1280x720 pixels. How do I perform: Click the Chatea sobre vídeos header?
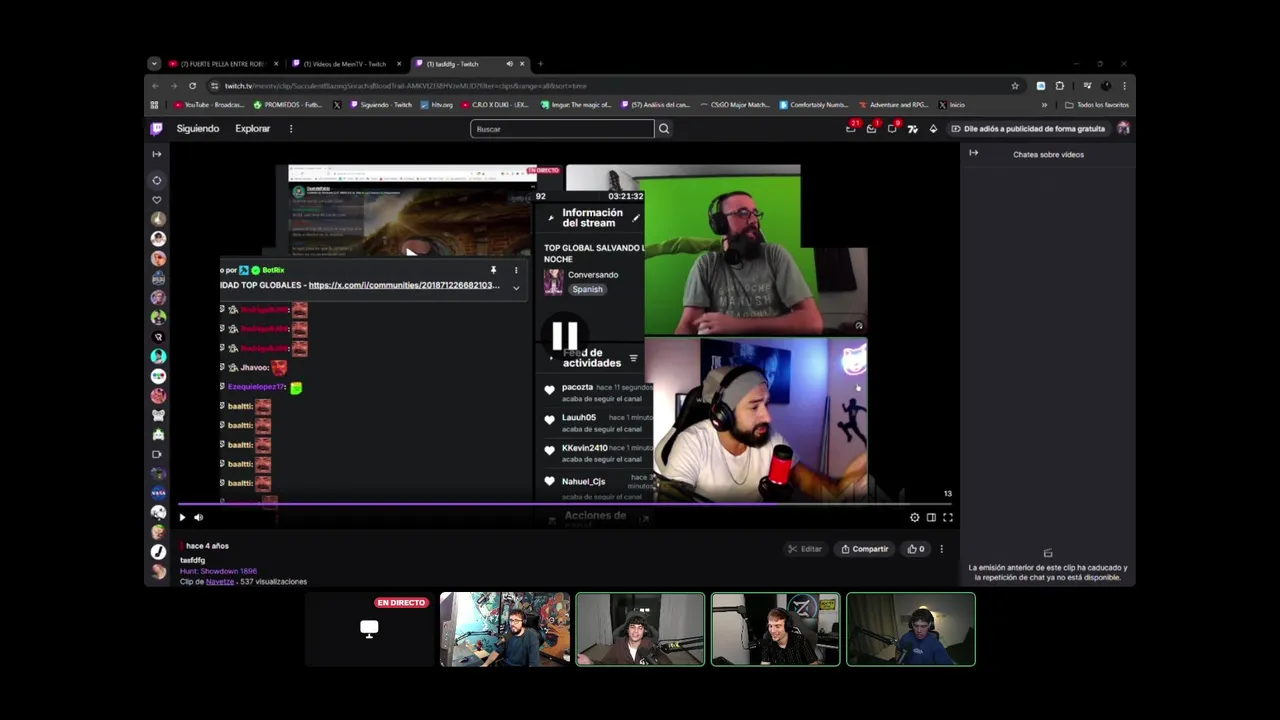(x=1048, y=154)
